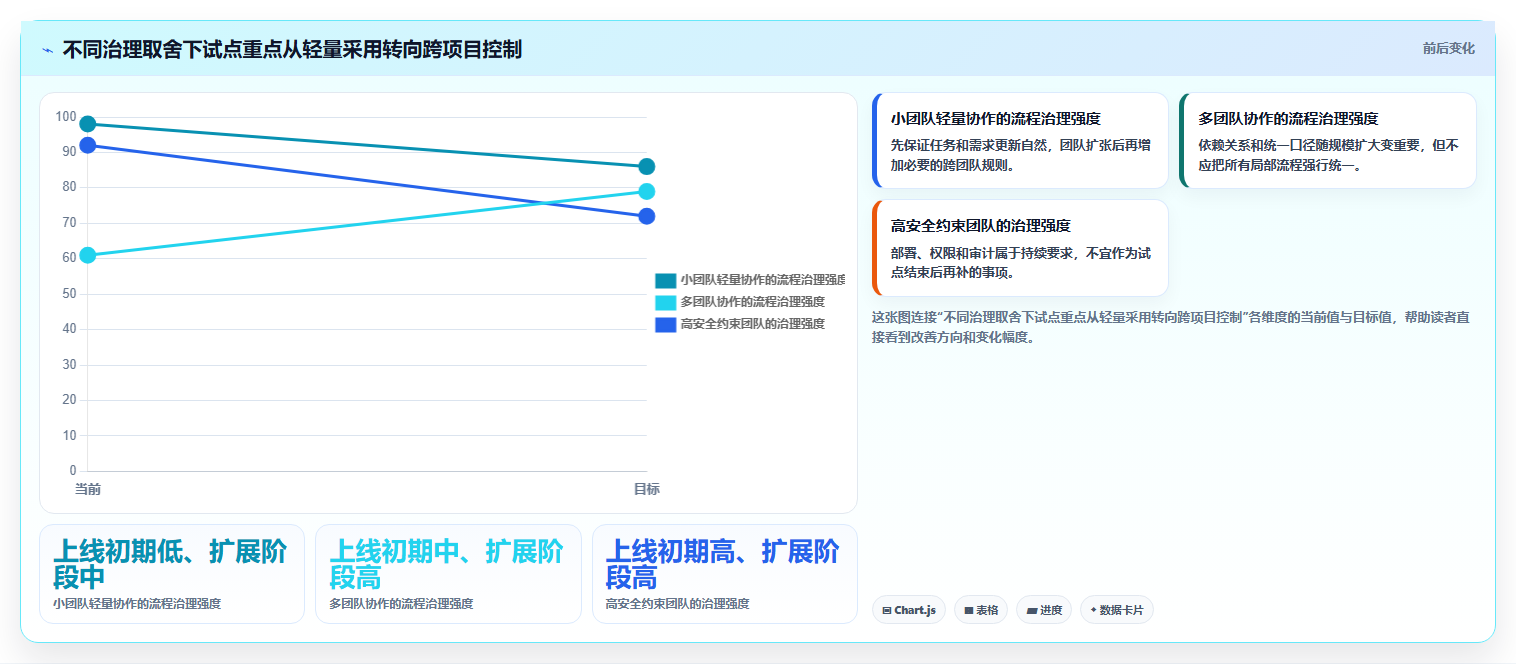This screenshot has width=1516, height=664.
Task: Click the page title 不同治理取舍下试点重点
Action: 292,49
